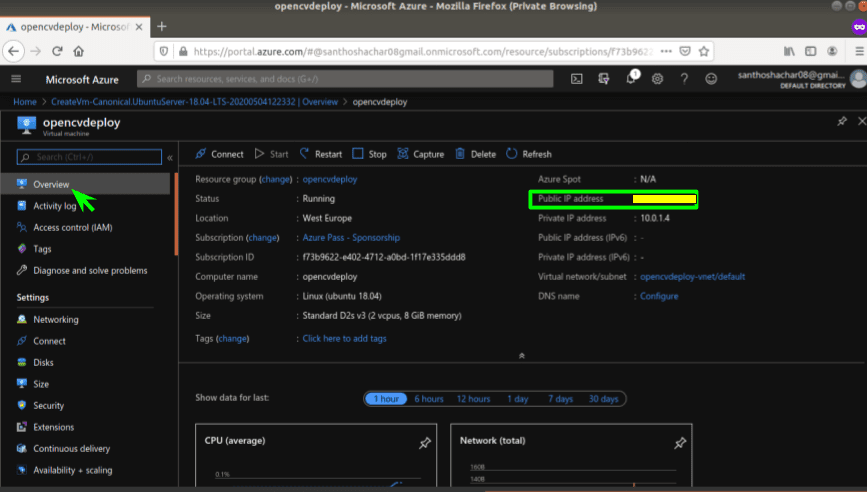Image resolution: width=867 pixels, height=492 pixels.
Task: Click the browser back arrow
Action: point(14,51)
